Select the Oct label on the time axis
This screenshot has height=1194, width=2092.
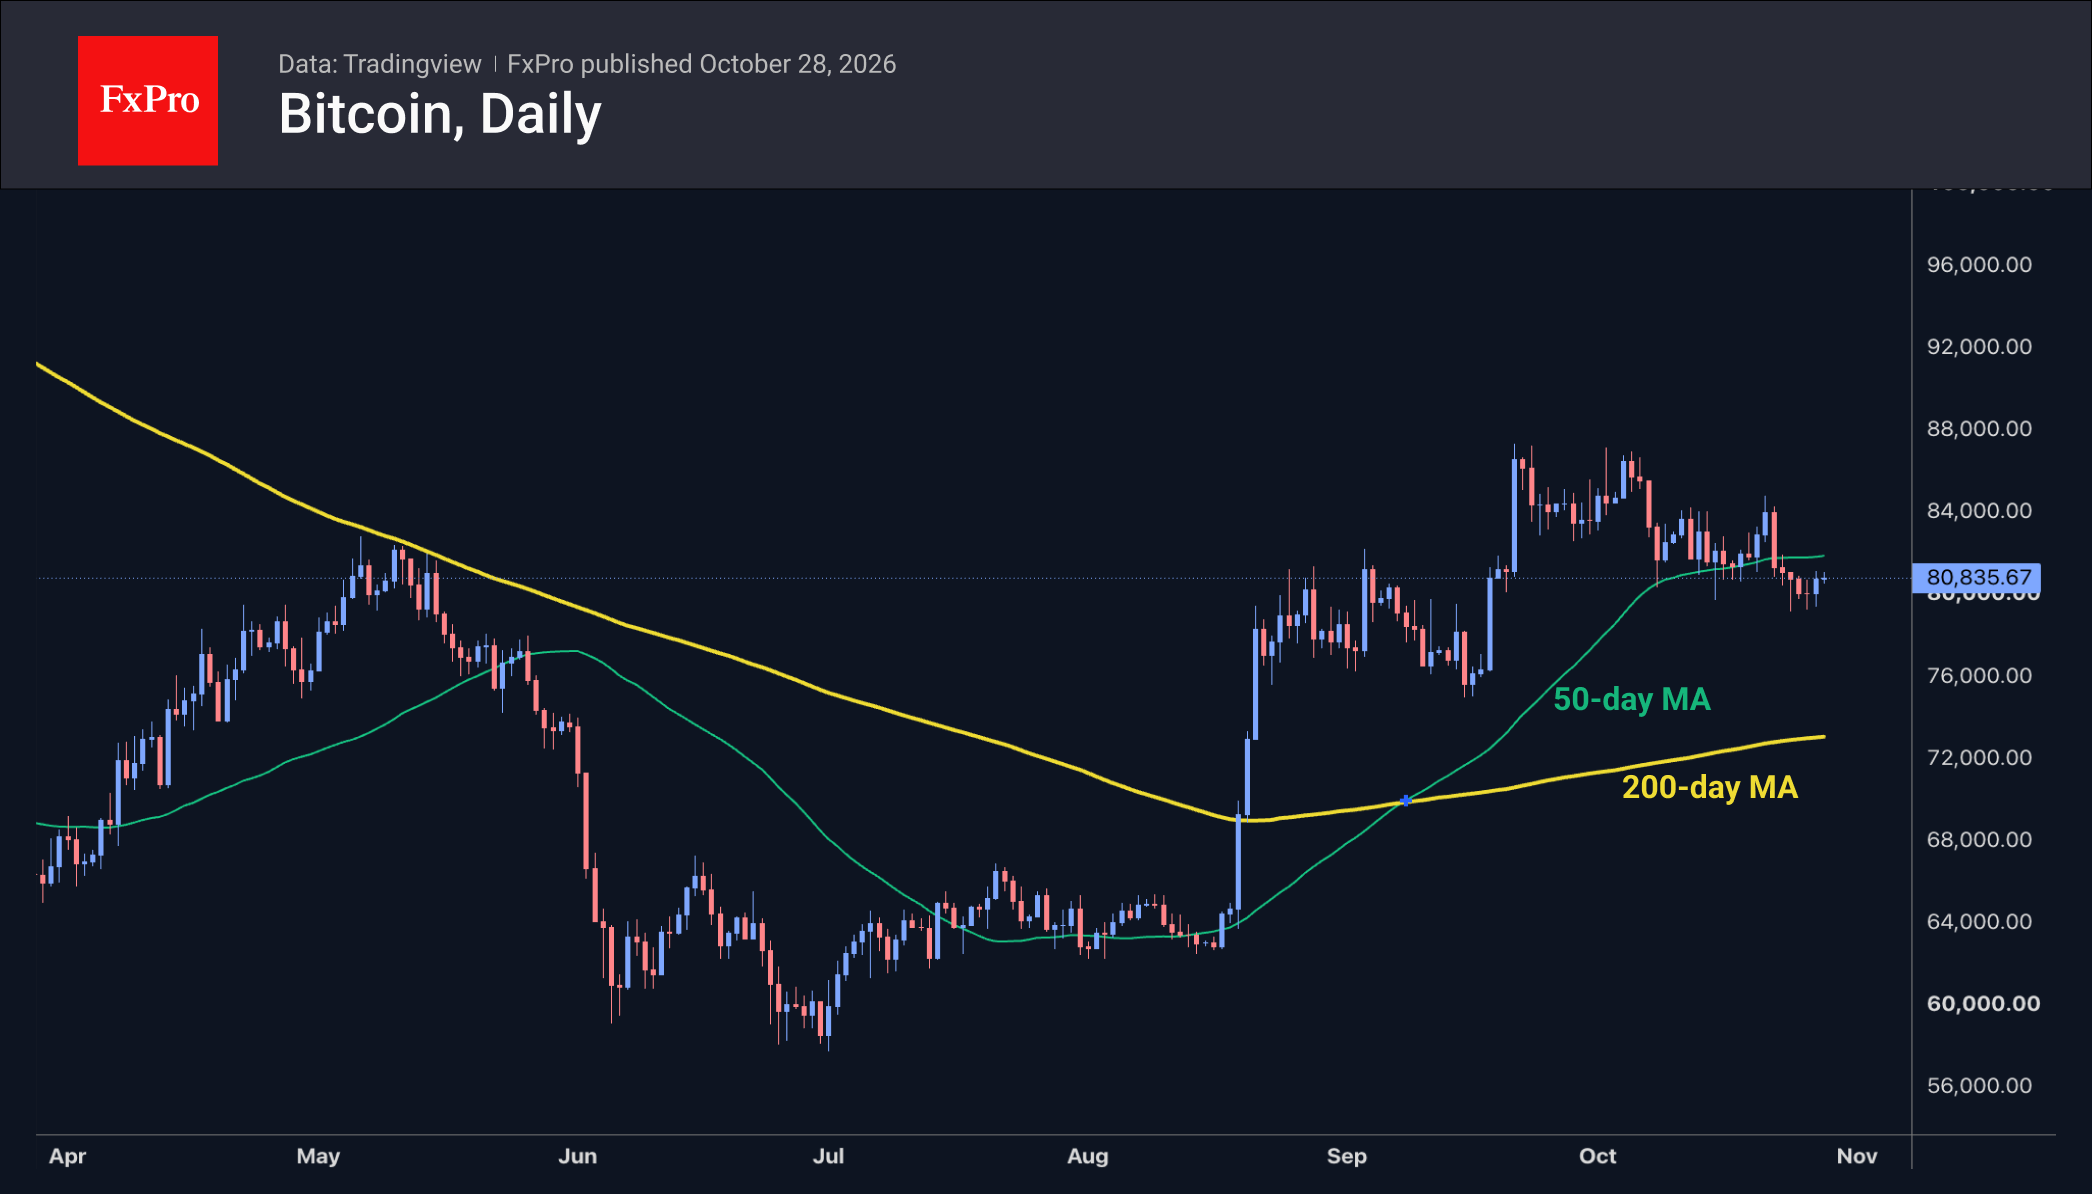[x=1597, y=1156]
